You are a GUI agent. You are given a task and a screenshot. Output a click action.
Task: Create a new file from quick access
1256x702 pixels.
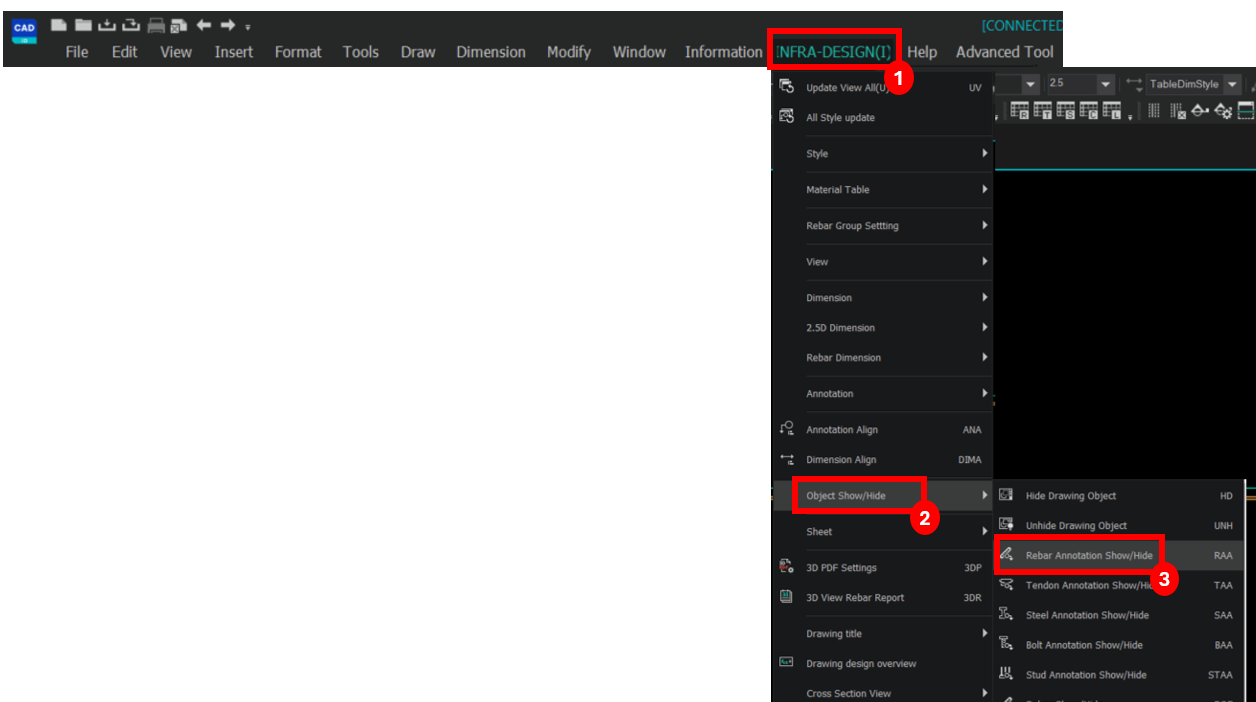click(x=58, y=25)
